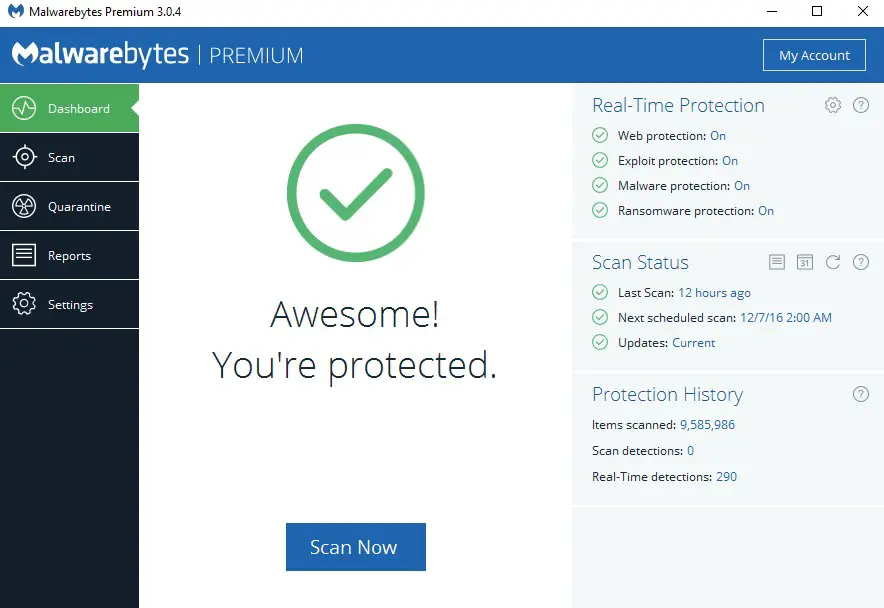Open My Account
The width and height of the screenshot is (884, 608).
814,55
